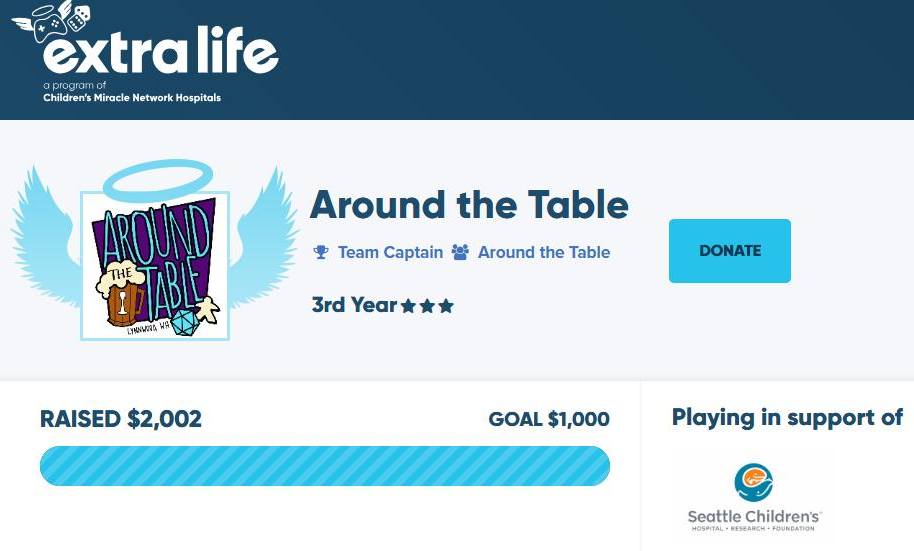Image resolution: width=914 pixels, height=551 pixels.
Task: Click the first star next to 3rd Year
Action: pyautogui.click(x=409, y=306)
